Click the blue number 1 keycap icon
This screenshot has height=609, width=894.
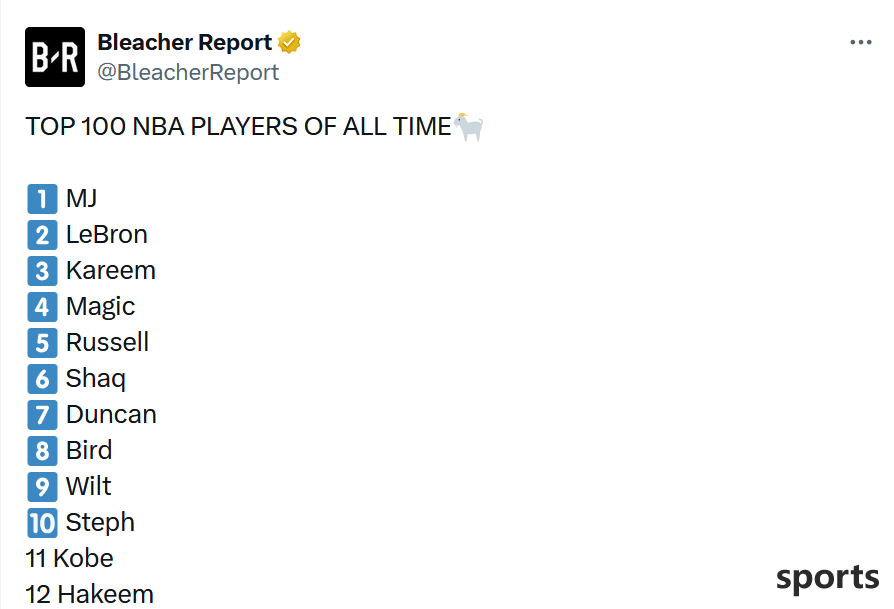point(42,199)
